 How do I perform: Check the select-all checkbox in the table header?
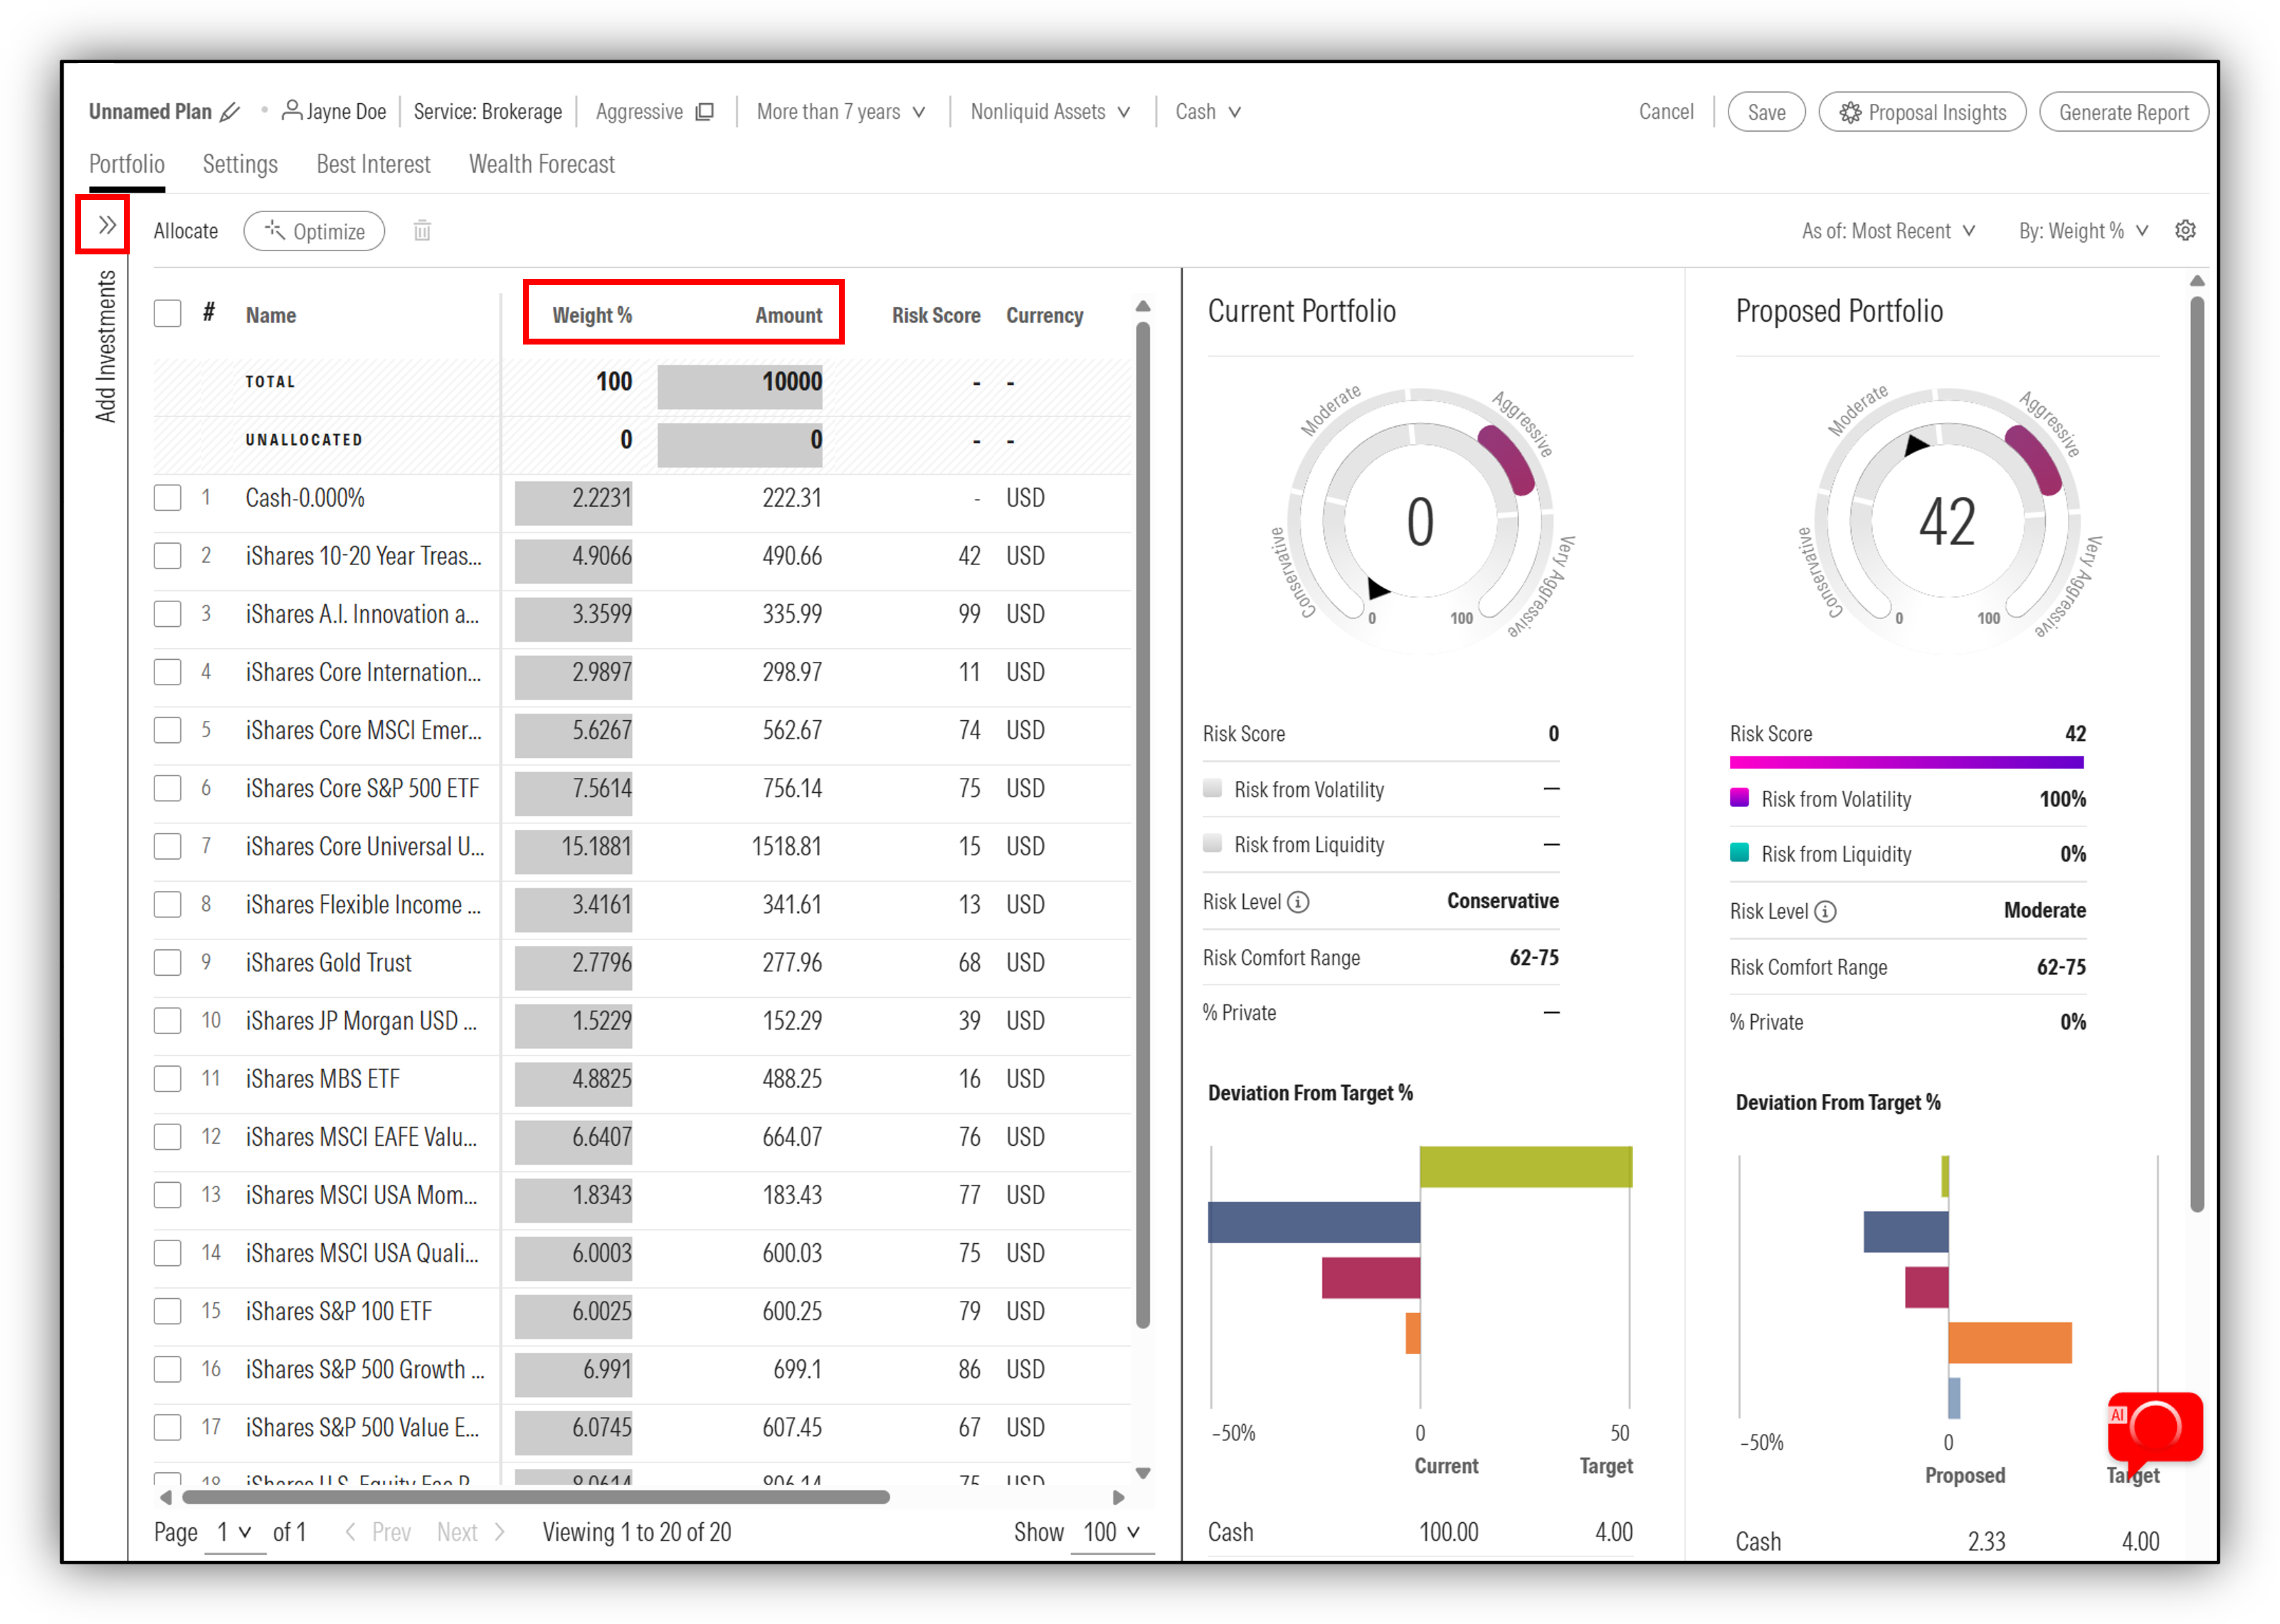pyautogui.click(x=168, y=314)
